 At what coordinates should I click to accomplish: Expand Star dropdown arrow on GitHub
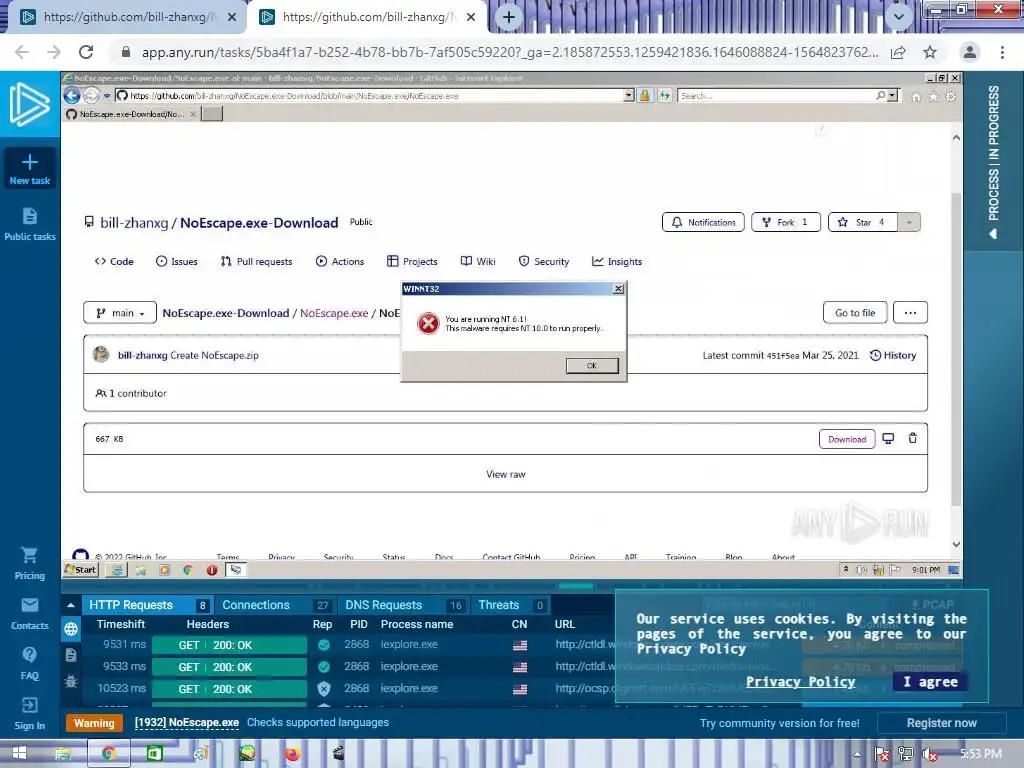tap(908, 222)
